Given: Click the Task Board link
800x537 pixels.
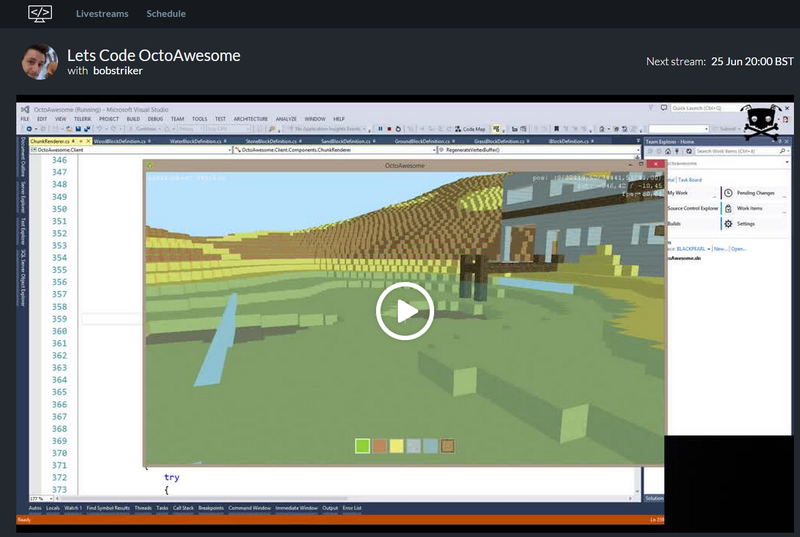Looking at the screenshot, I should [x=690, y=180].
